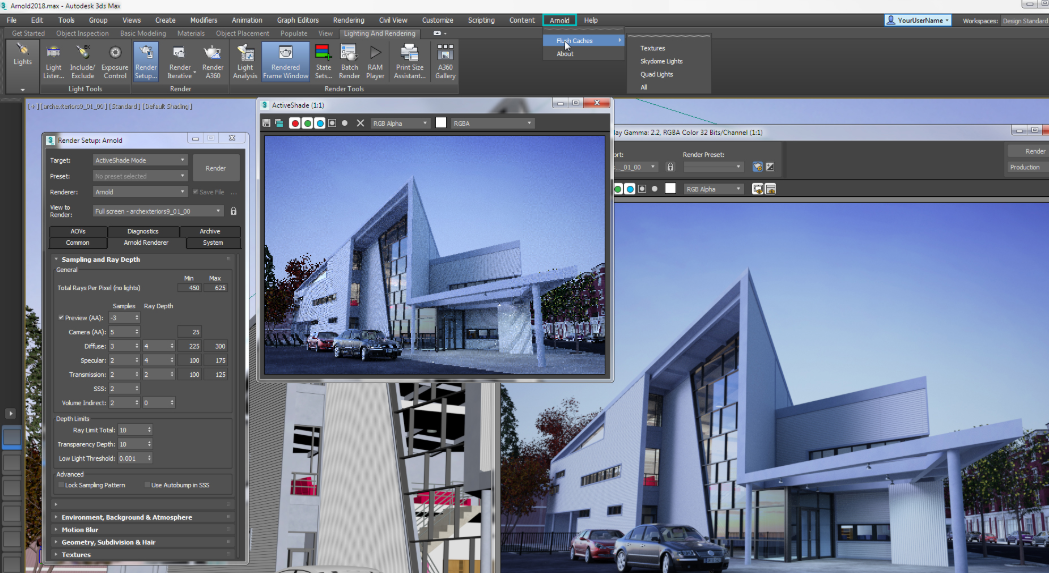The height and width of the screenshot is (573, 1049).
Task: Toggle green channel in ActiveShade window
Action: coord(307,123)
